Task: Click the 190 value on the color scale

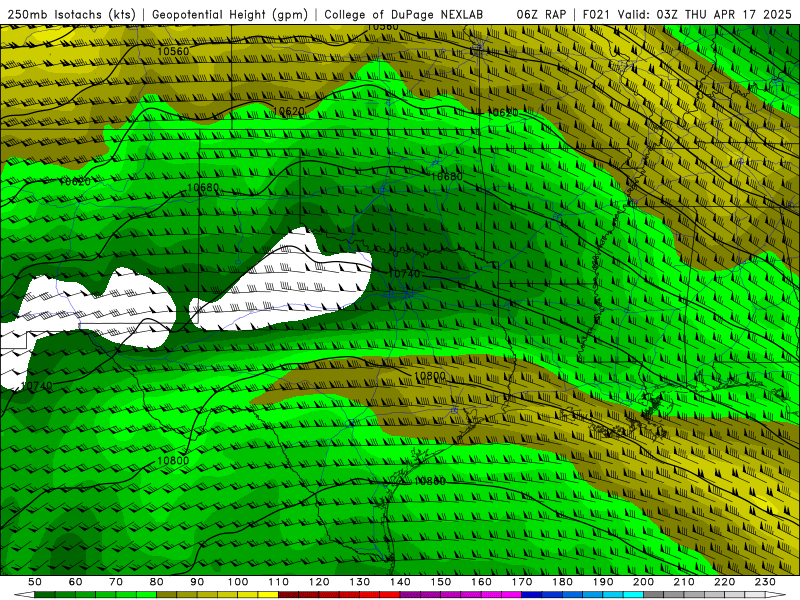Action: tap(603, 582)
